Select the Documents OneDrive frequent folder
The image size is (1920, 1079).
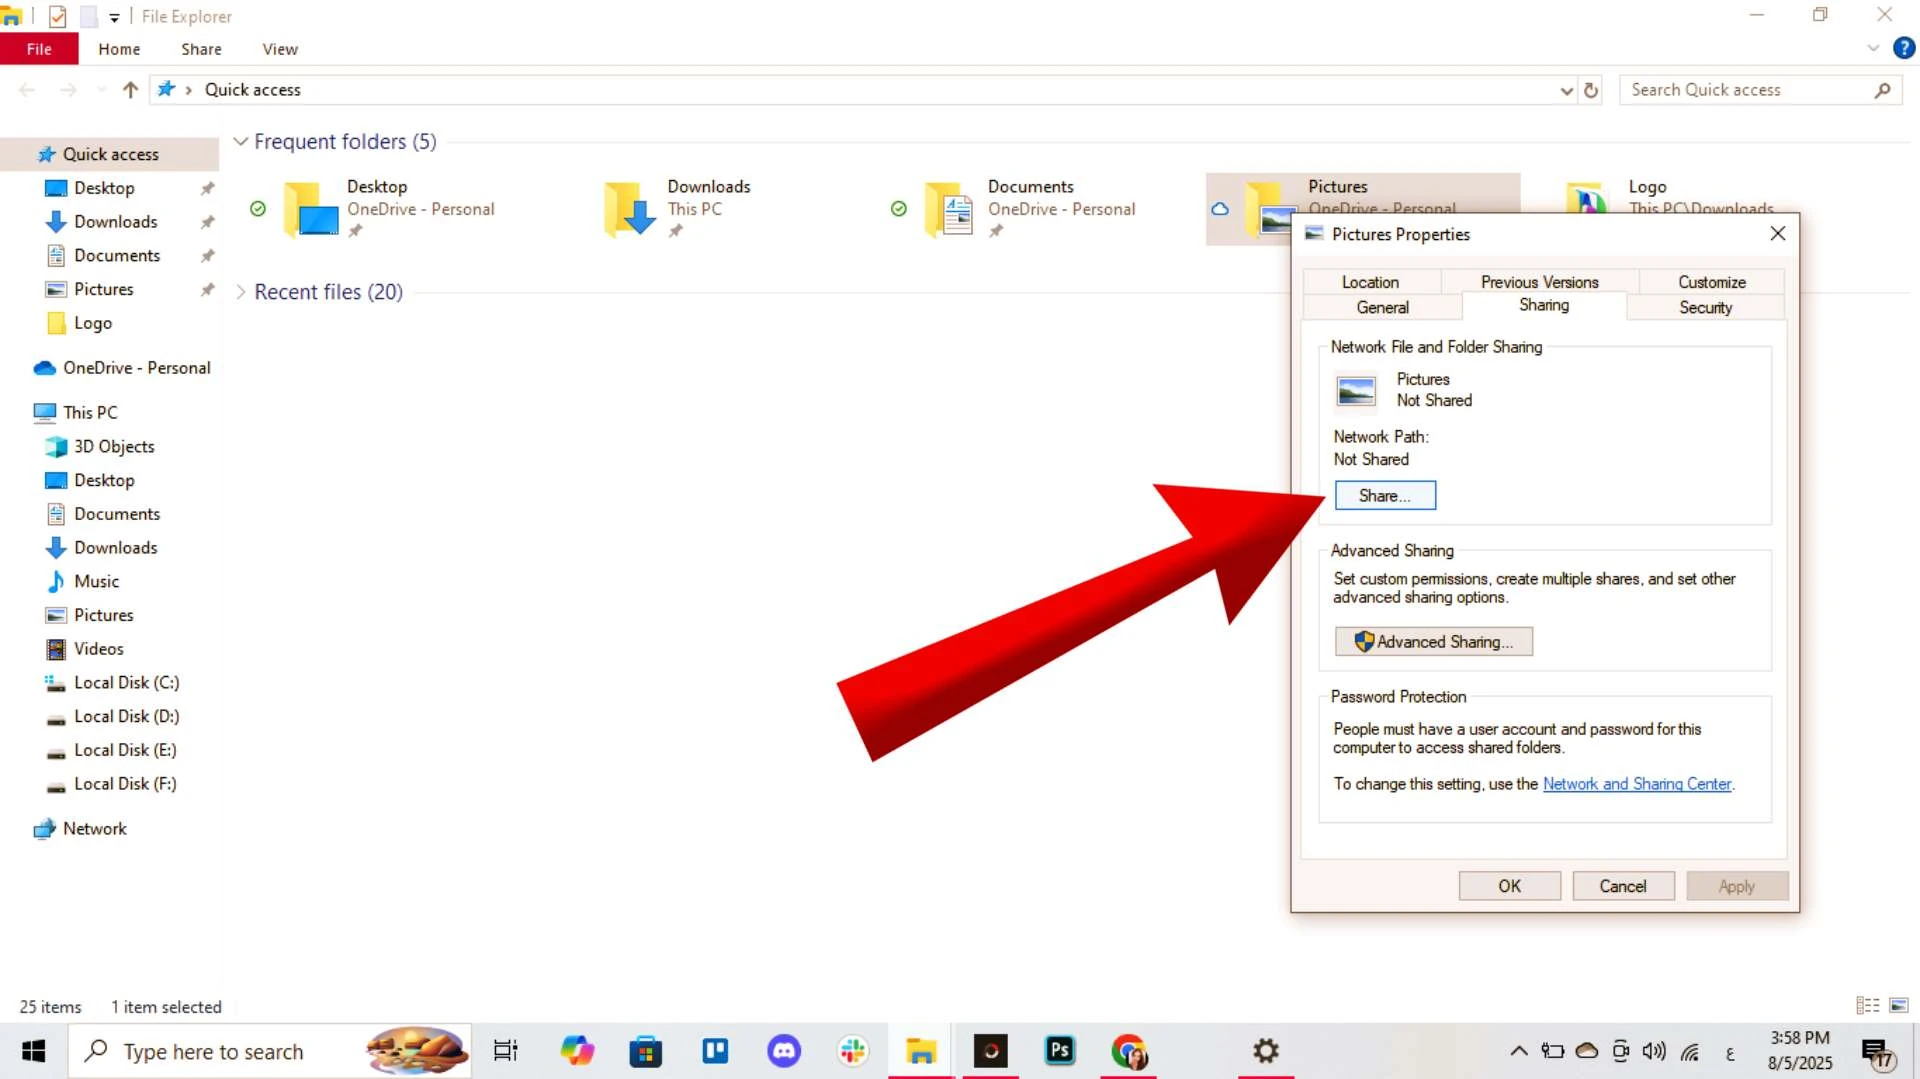pos(1040,208)
